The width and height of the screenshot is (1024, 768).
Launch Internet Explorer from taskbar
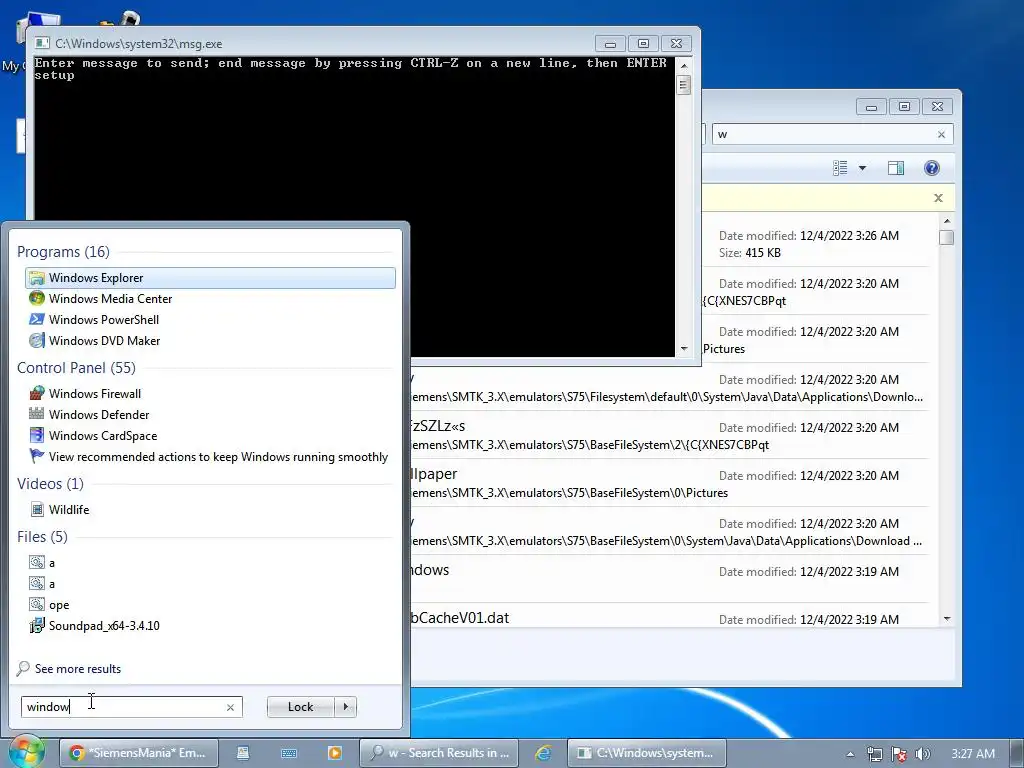543,753
